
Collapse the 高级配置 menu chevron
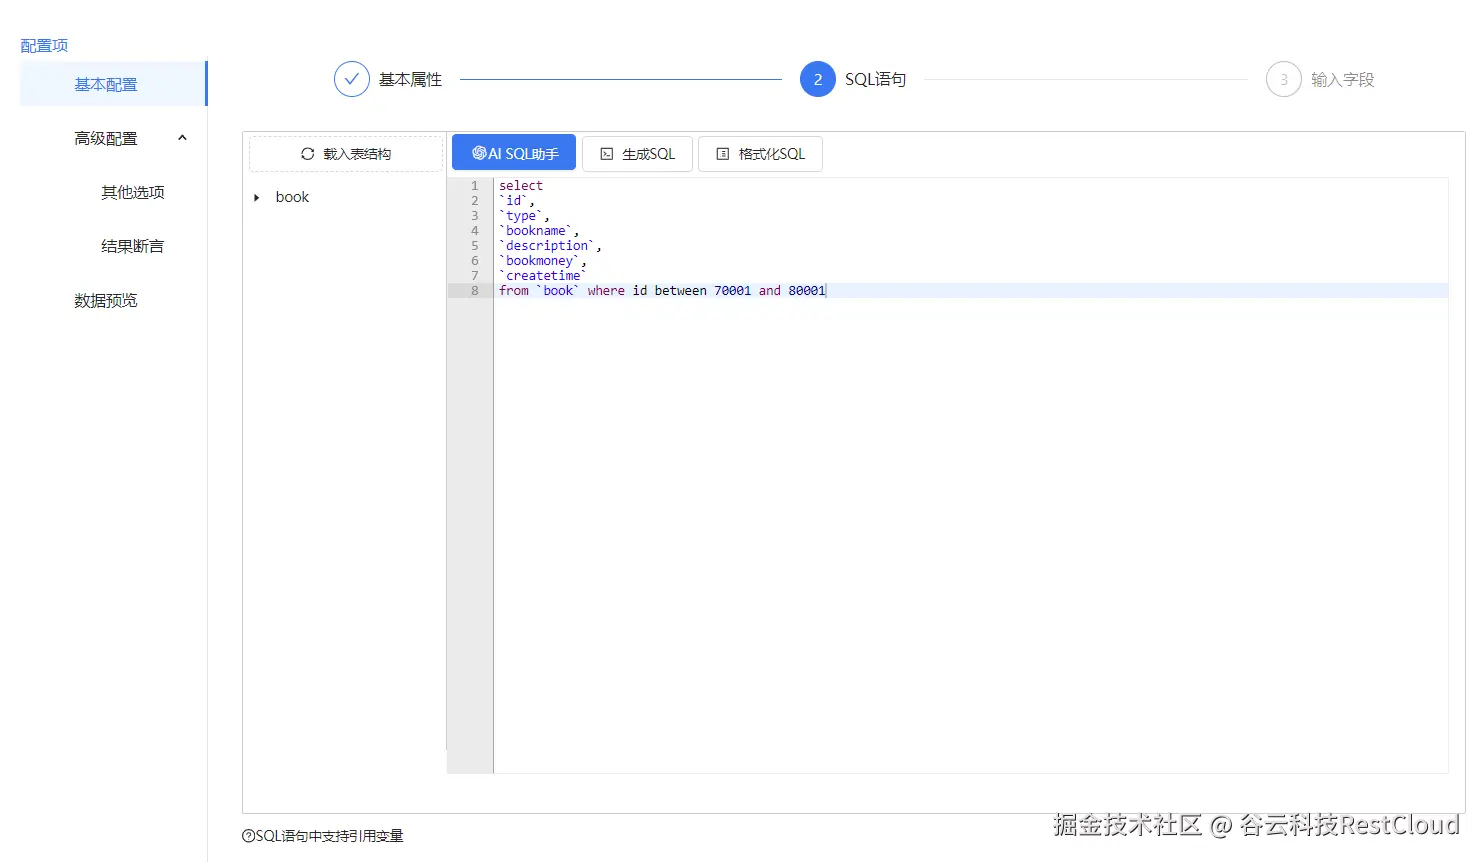(x=182, y=138)
